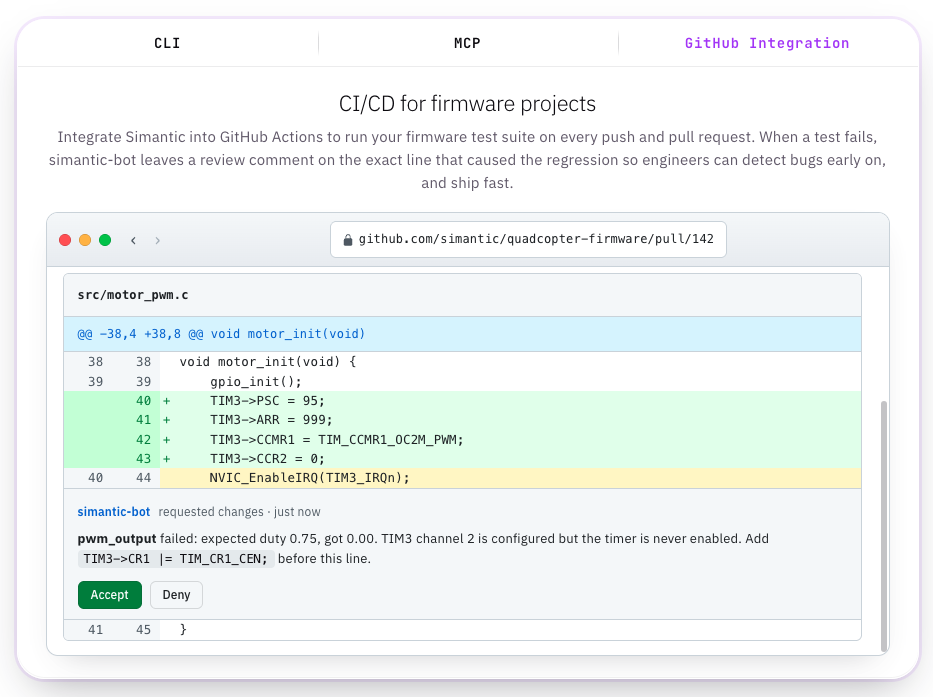
Task: Deny the simantic-bot suggested change
Action: coord(176,595)
